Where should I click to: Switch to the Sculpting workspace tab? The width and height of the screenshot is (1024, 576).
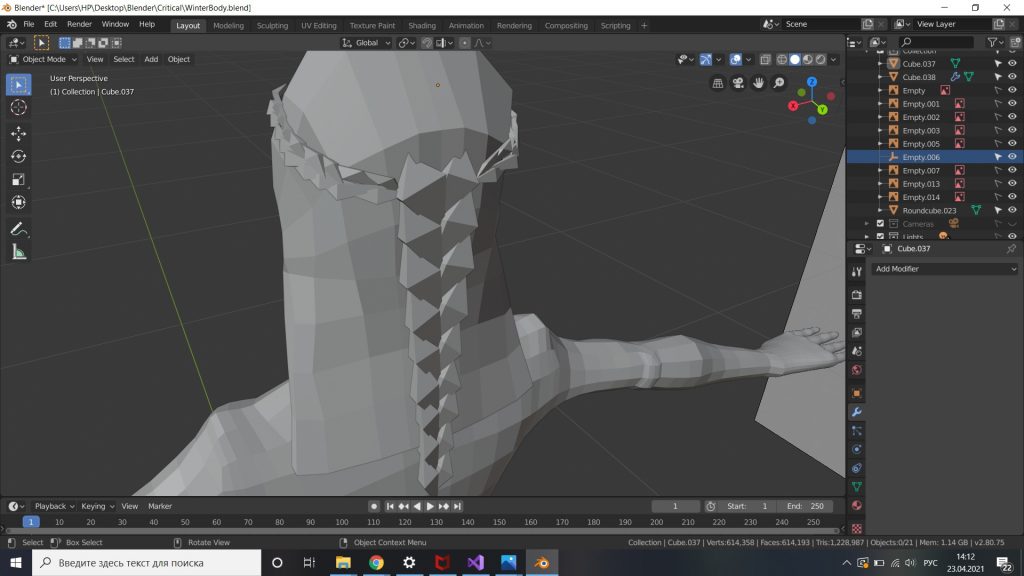point(272,26)
